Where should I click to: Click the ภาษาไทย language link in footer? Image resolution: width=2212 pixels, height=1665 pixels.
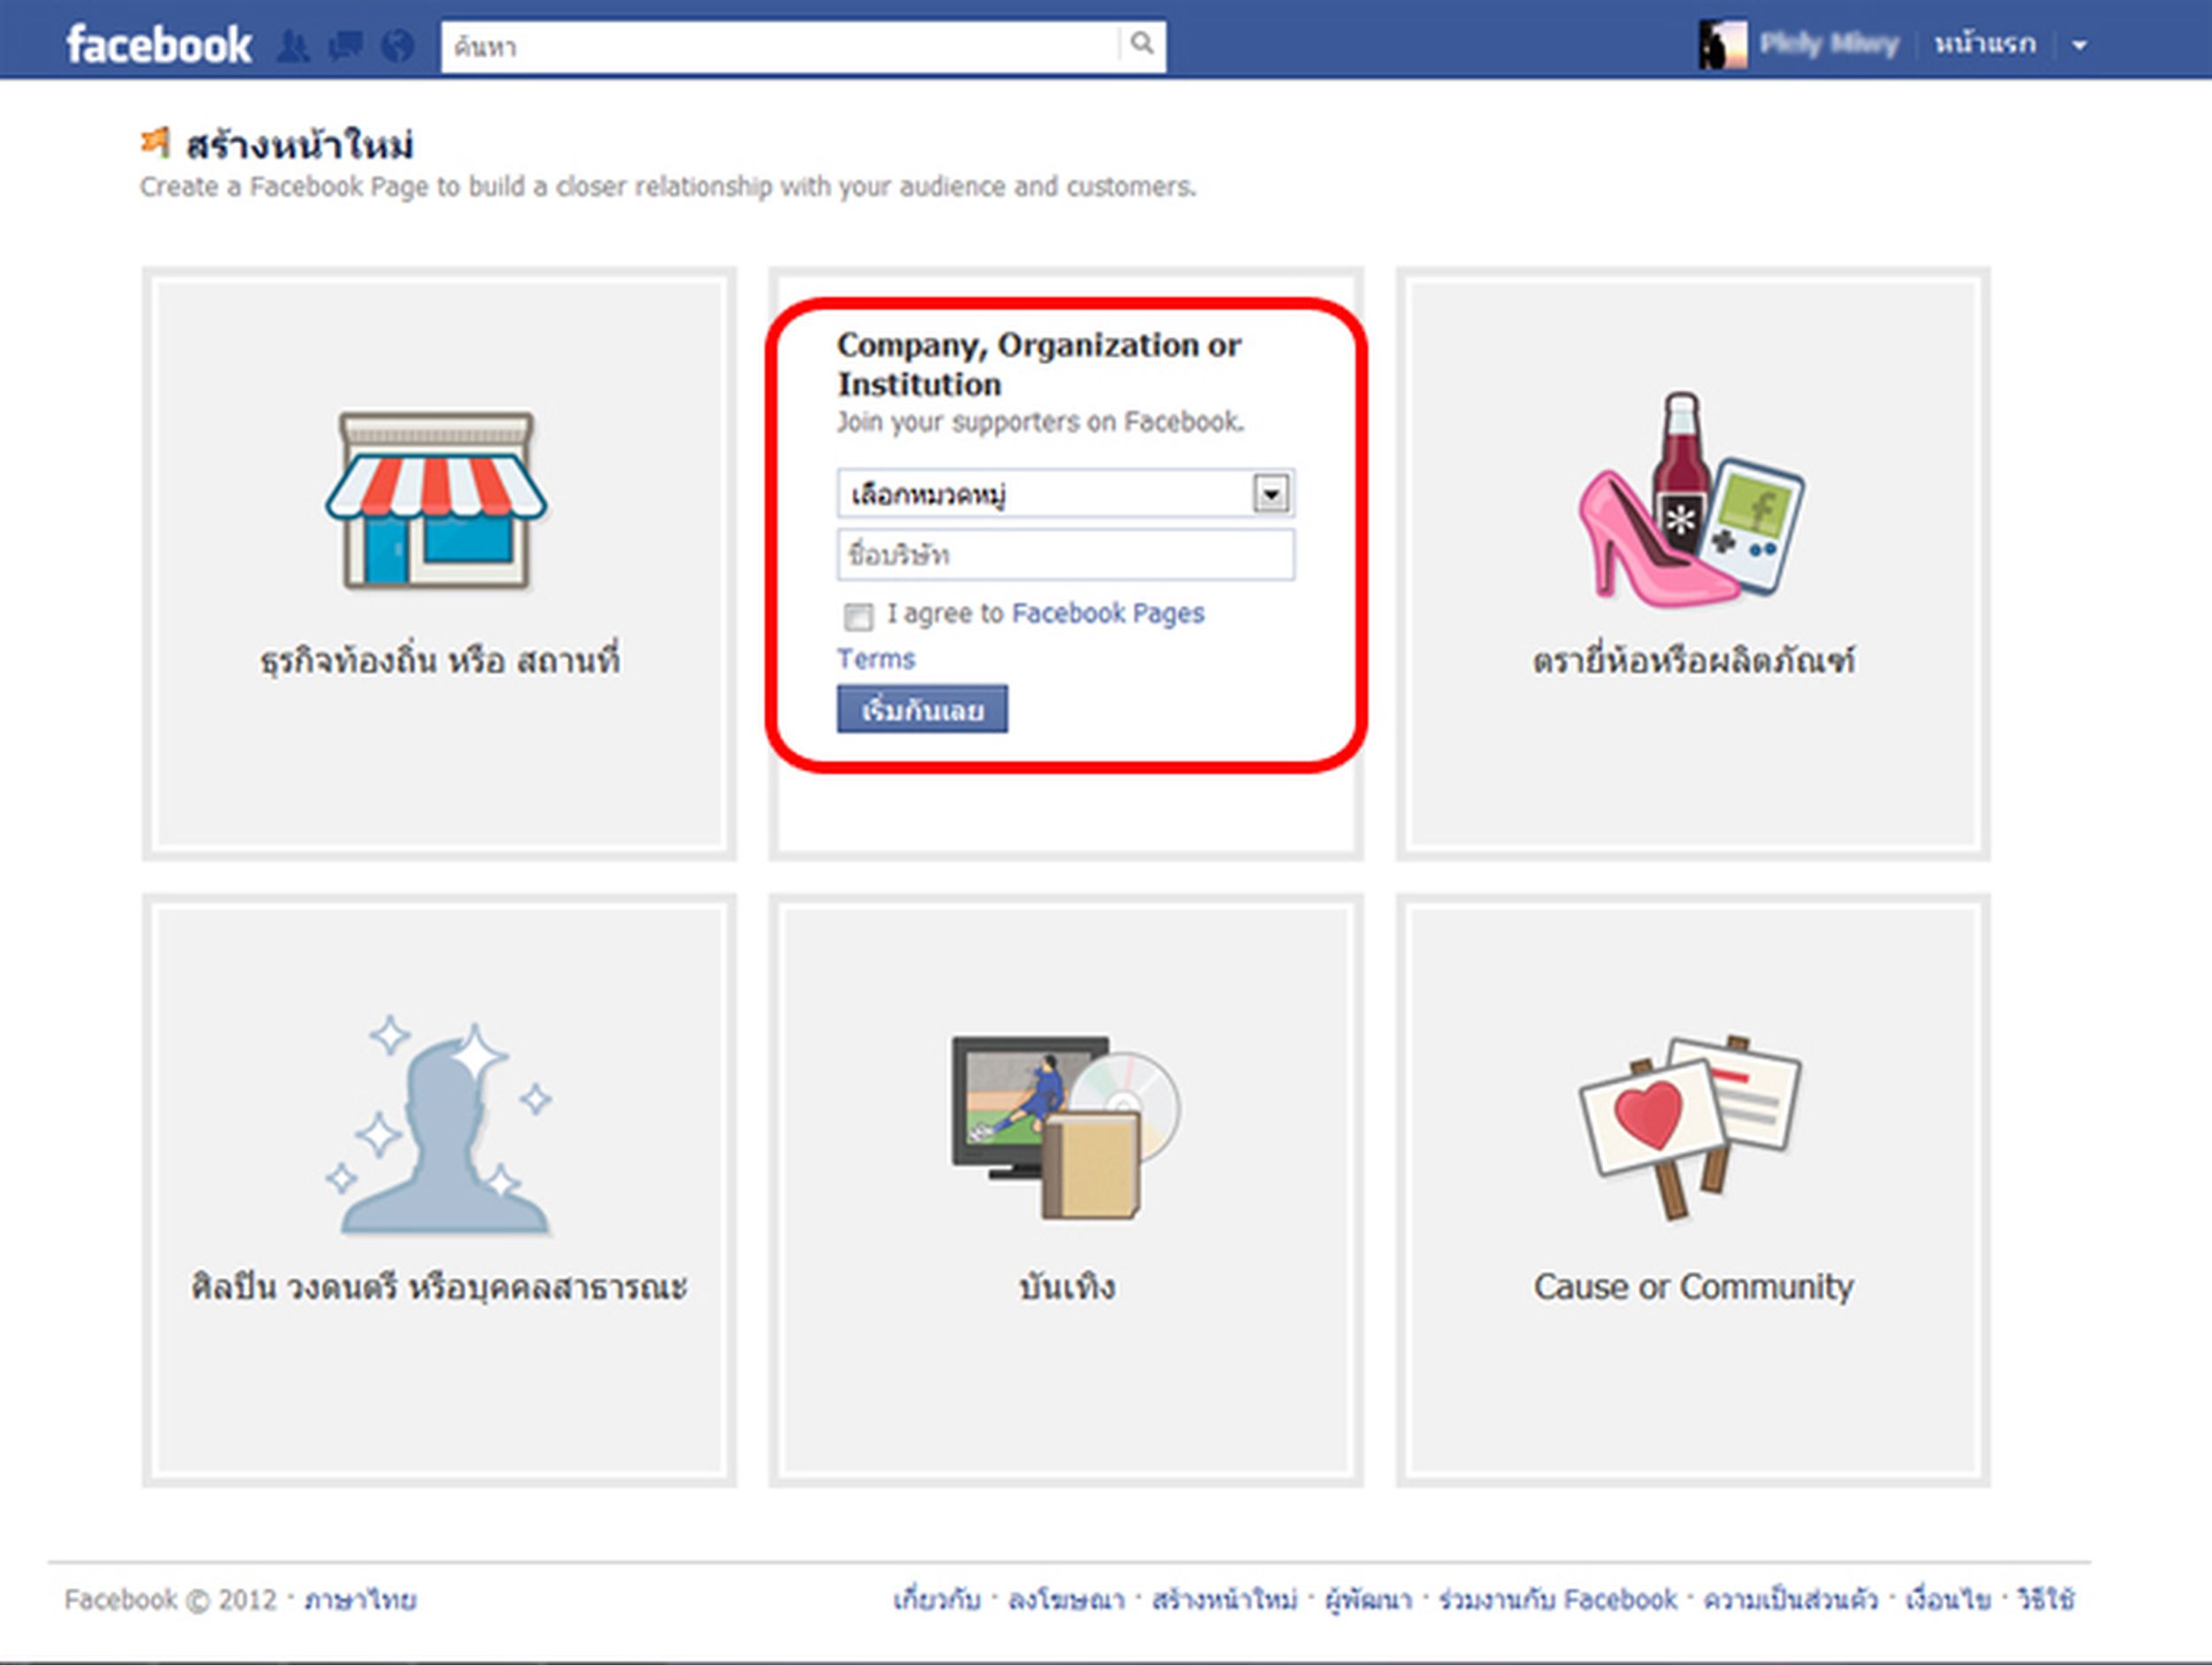pos(361,1600)
